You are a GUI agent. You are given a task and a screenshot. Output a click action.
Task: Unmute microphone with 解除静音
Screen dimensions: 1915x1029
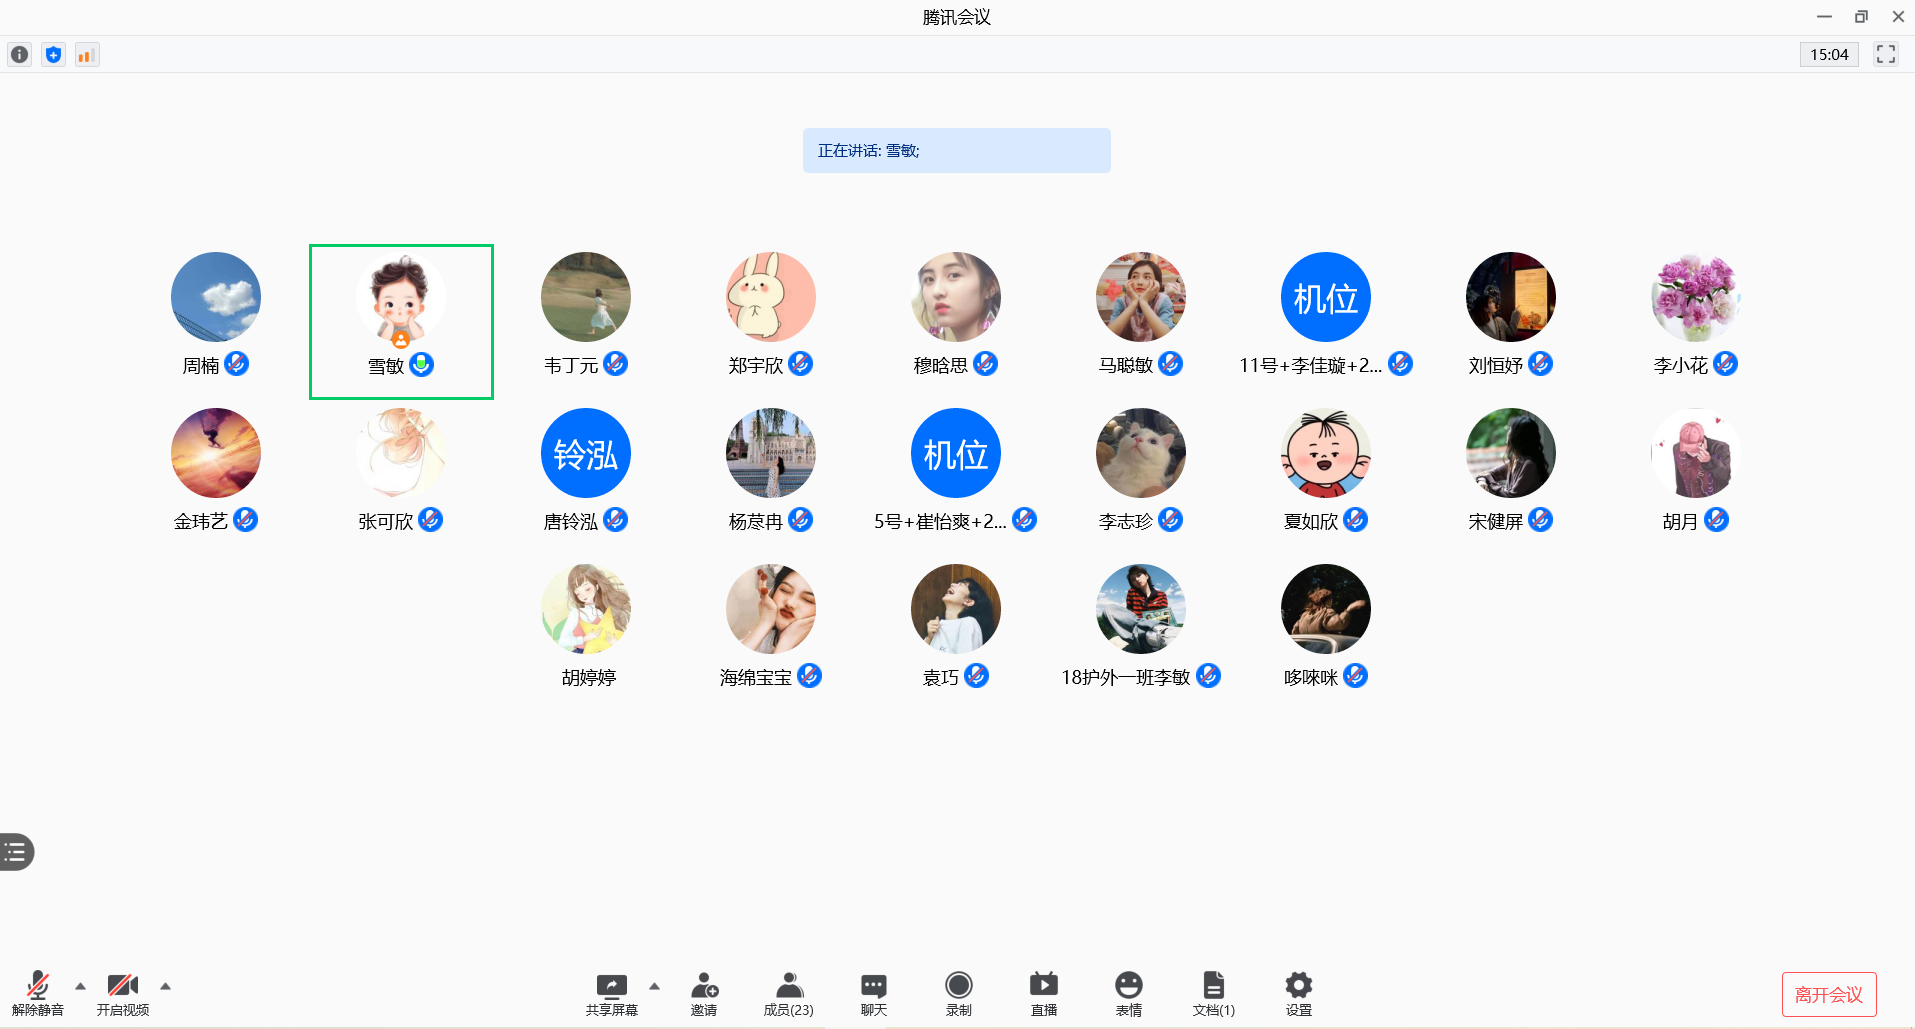click(x=38, y=993)
